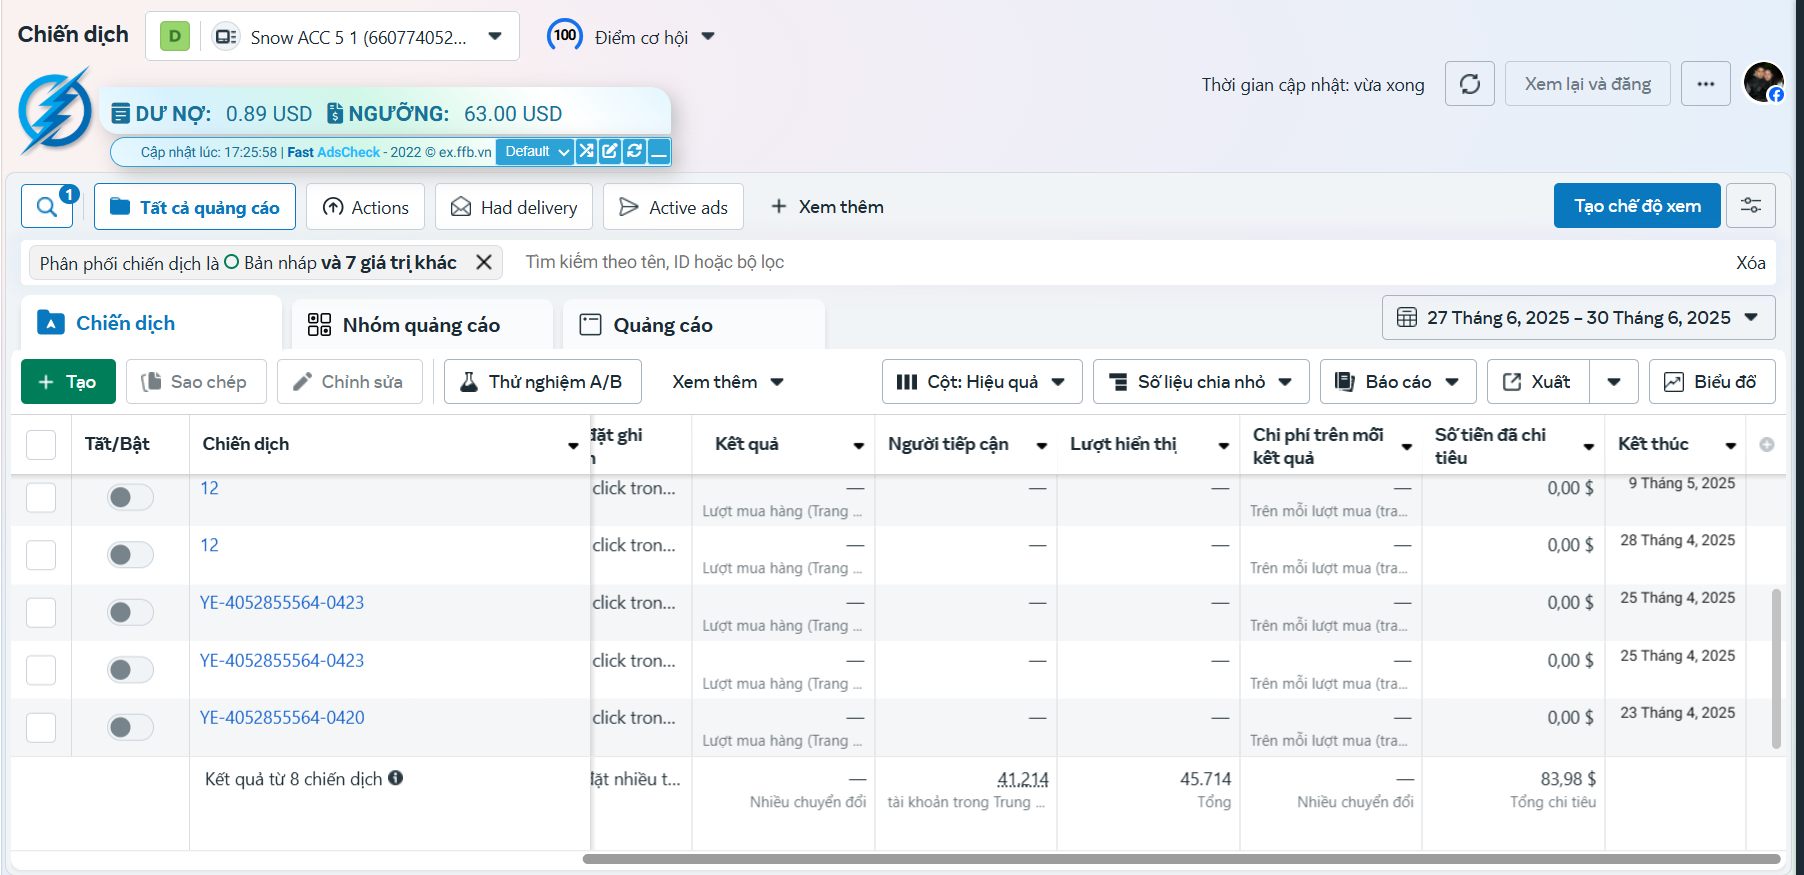
Task: Open the Cột: Hiệu quả columns dropdown
Action: (982, 381)
